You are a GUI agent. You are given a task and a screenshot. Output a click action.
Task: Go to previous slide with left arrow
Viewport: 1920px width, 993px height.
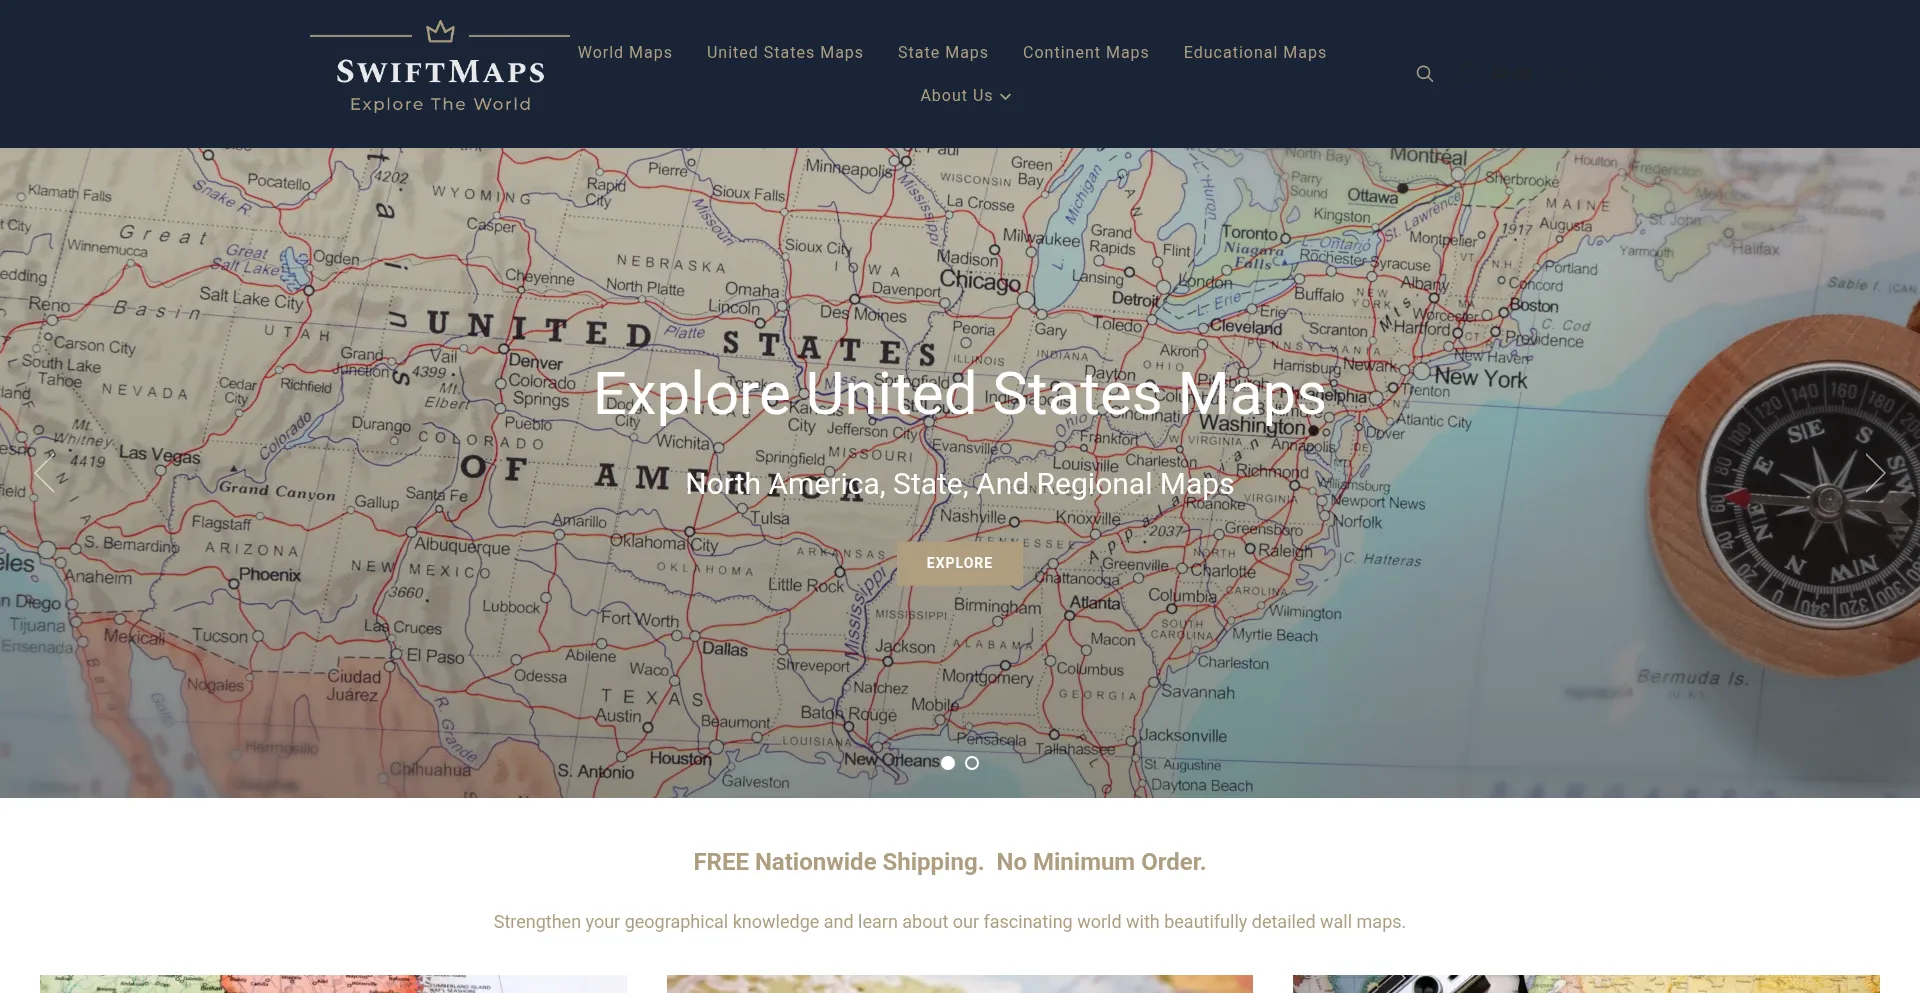[x=44, y=475]
